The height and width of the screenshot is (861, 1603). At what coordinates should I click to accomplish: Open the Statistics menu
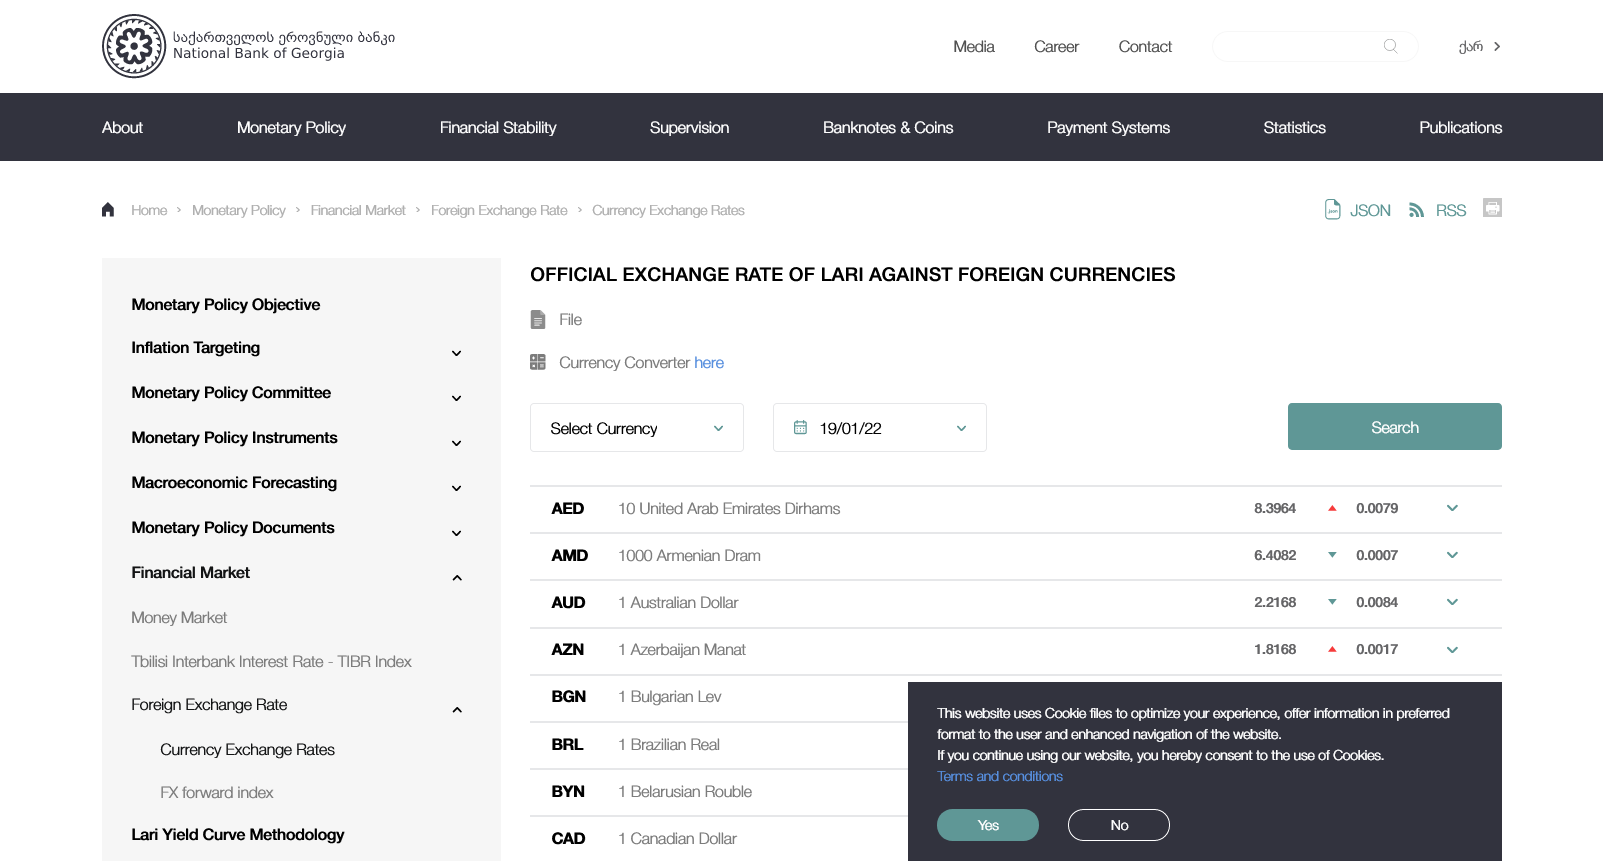click(x=1294, y=127)
